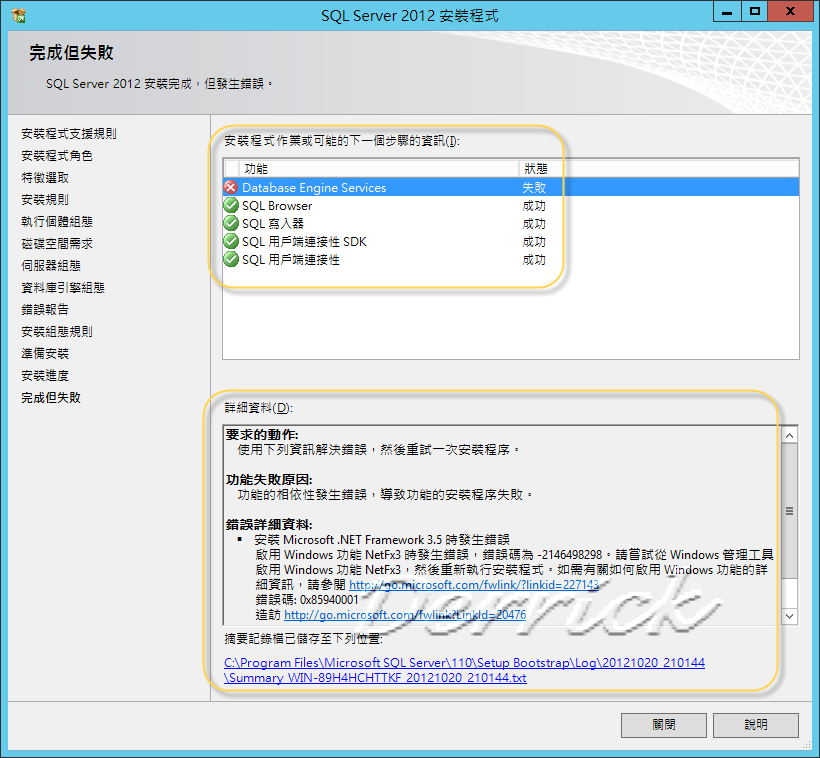
Task: Click the up arrow of the details scrollbar
Action: [789, 435]
